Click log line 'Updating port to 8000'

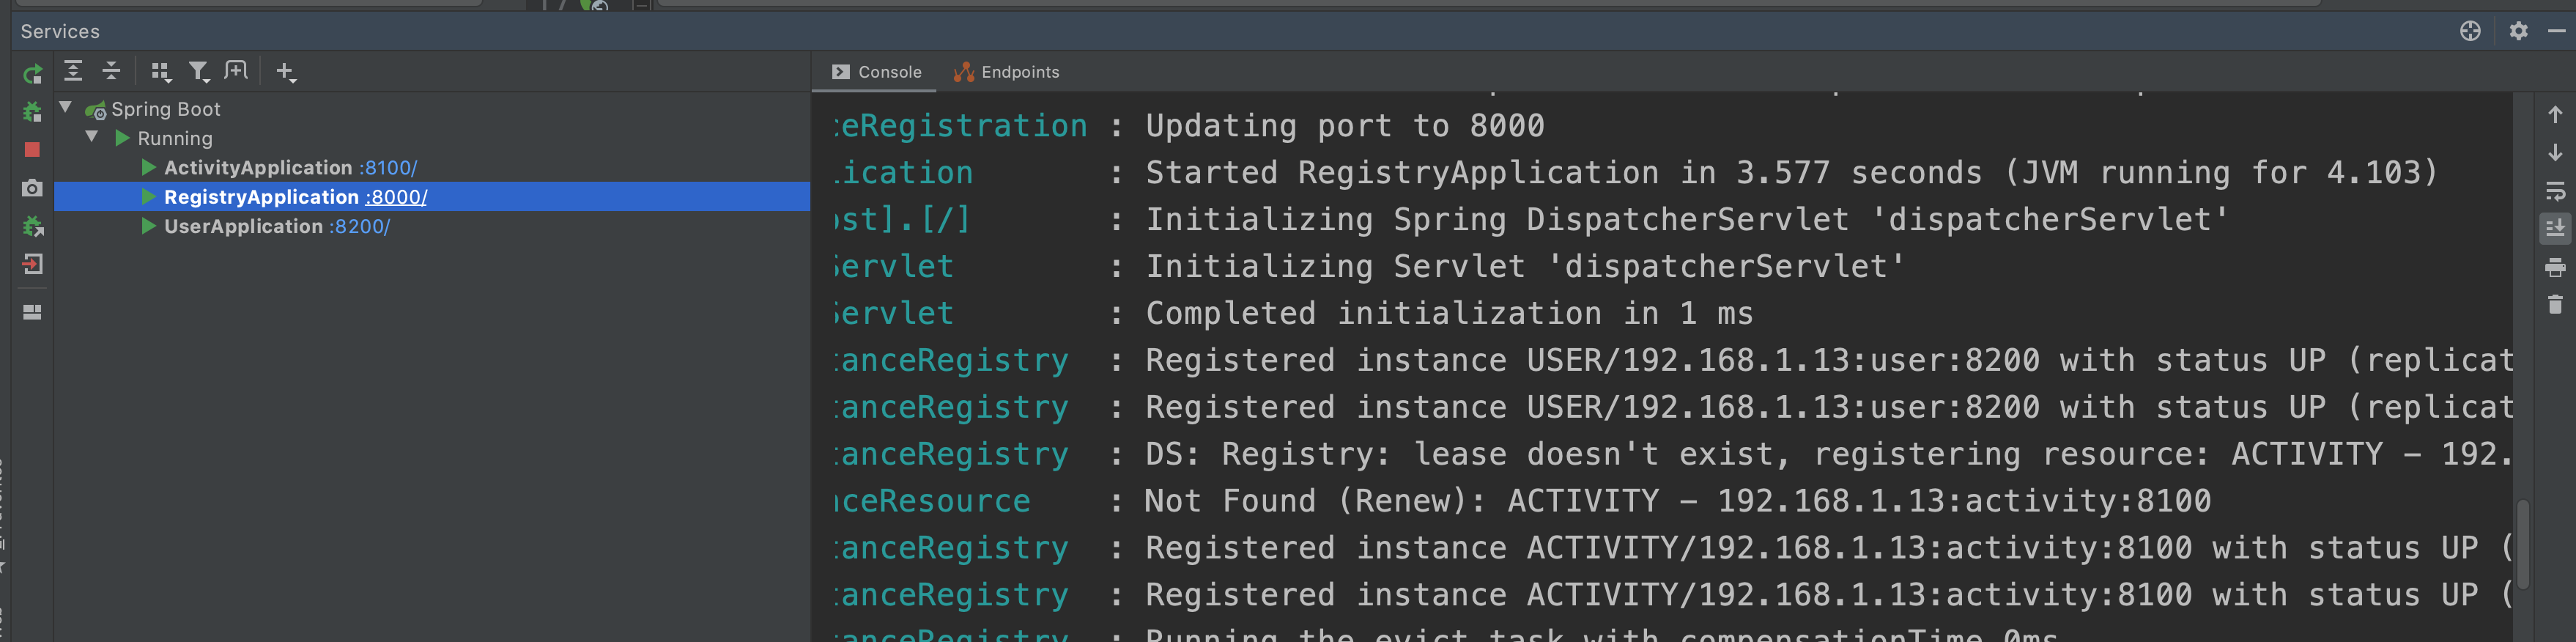click(1344, 126)
